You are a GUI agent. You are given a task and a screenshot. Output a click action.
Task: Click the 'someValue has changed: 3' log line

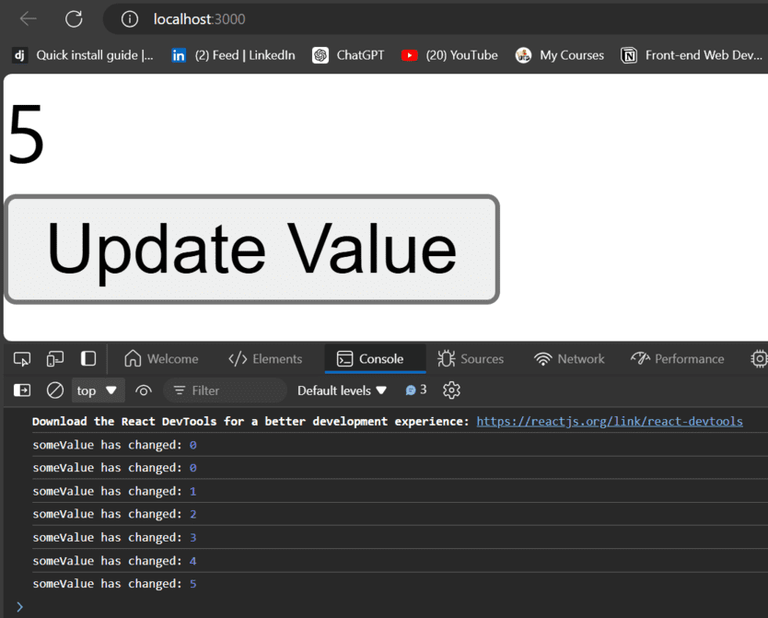coord(114,538)
